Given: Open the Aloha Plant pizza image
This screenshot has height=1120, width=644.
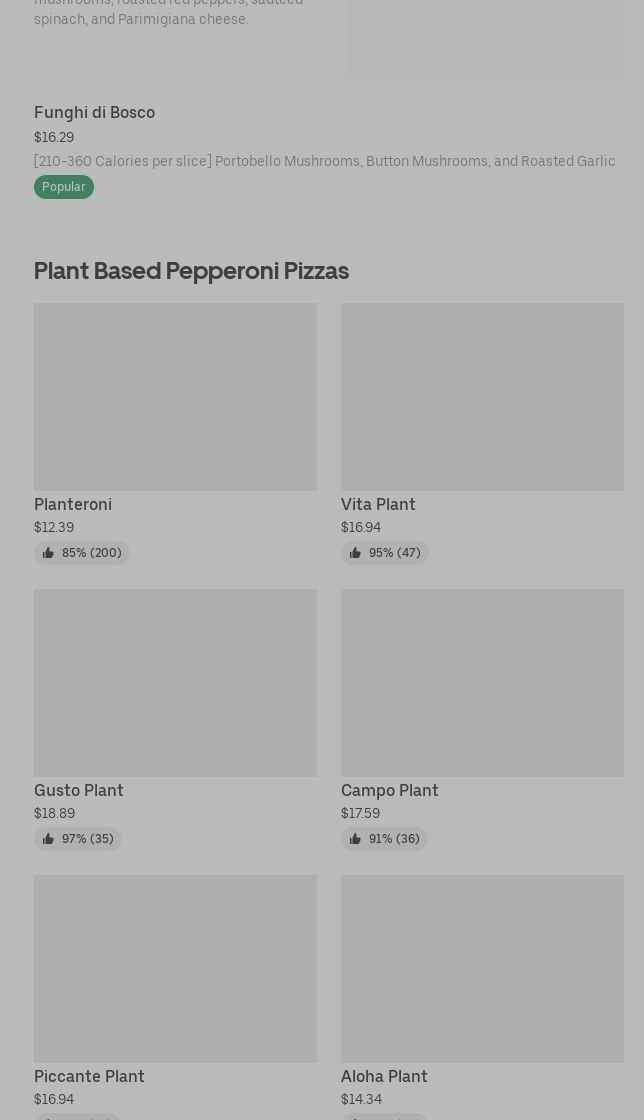Looking at the screenshot, I should (482, 968).
